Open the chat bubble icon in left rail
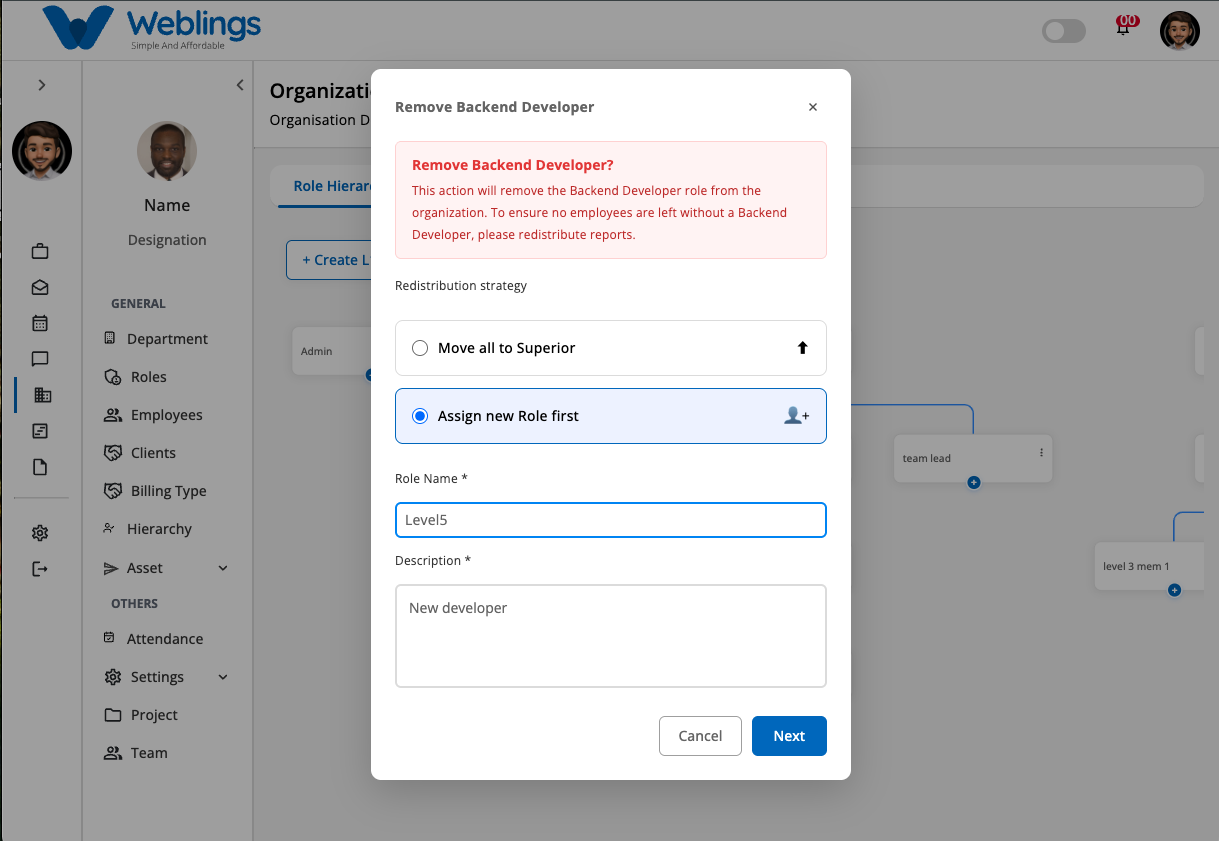 (40, 359)
